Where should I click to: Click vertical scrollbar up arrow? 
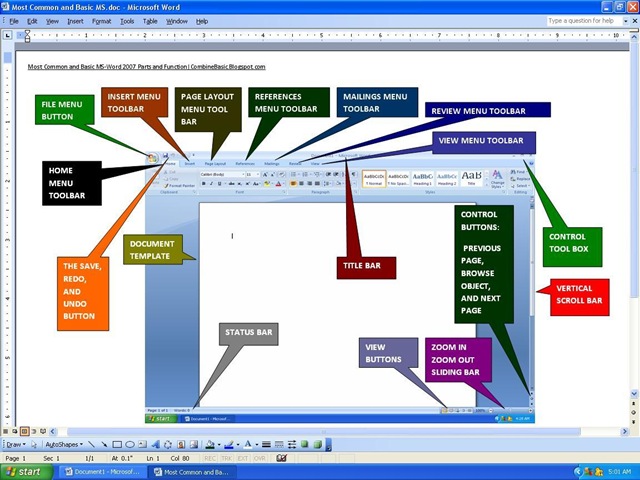tap(634, 37)
